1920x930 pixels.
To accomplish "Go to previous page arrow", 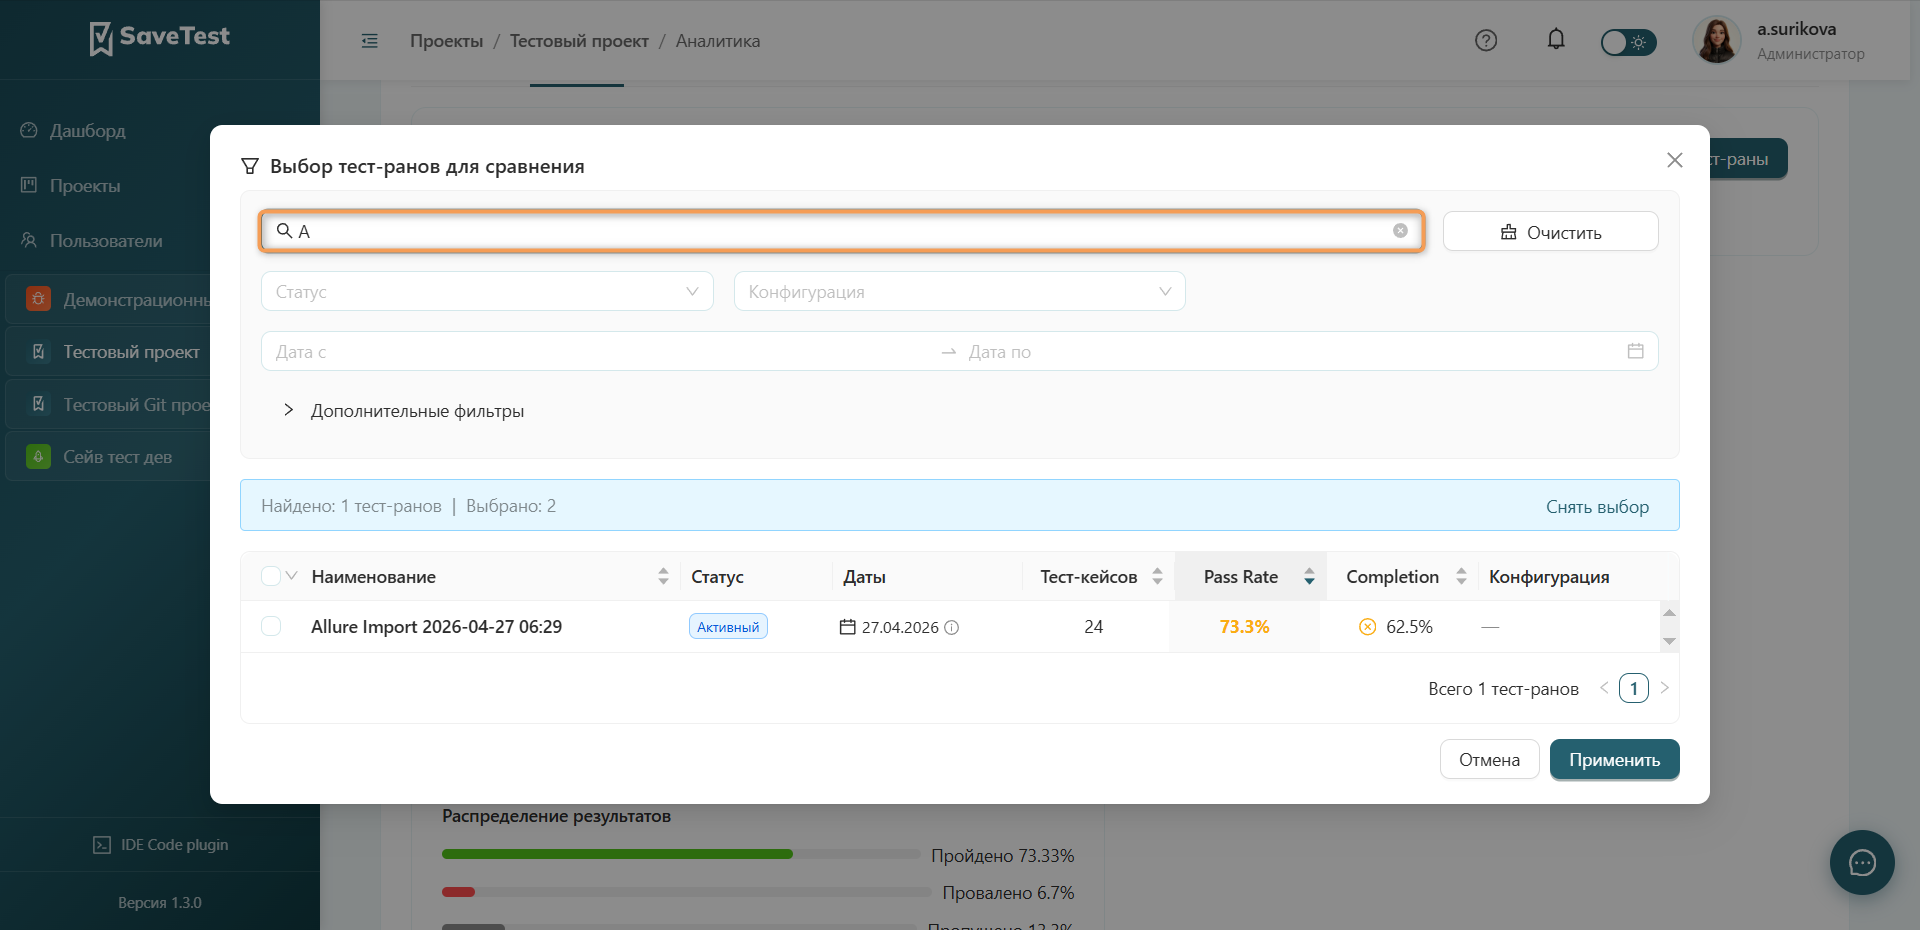I will tap(1604, 688).
